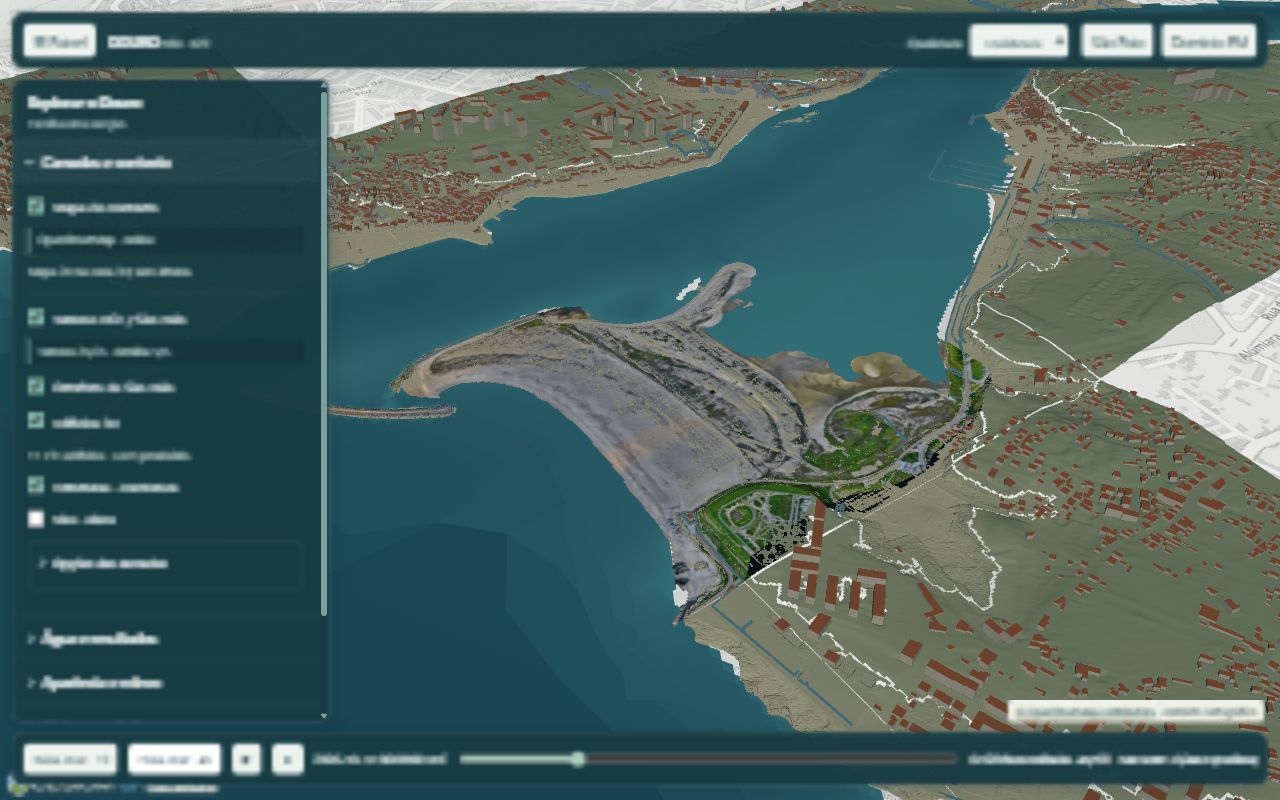This screenshot has height=800, width=1280.
Task: Click the dark field under the first checkbox
Action: click(165, 240)
